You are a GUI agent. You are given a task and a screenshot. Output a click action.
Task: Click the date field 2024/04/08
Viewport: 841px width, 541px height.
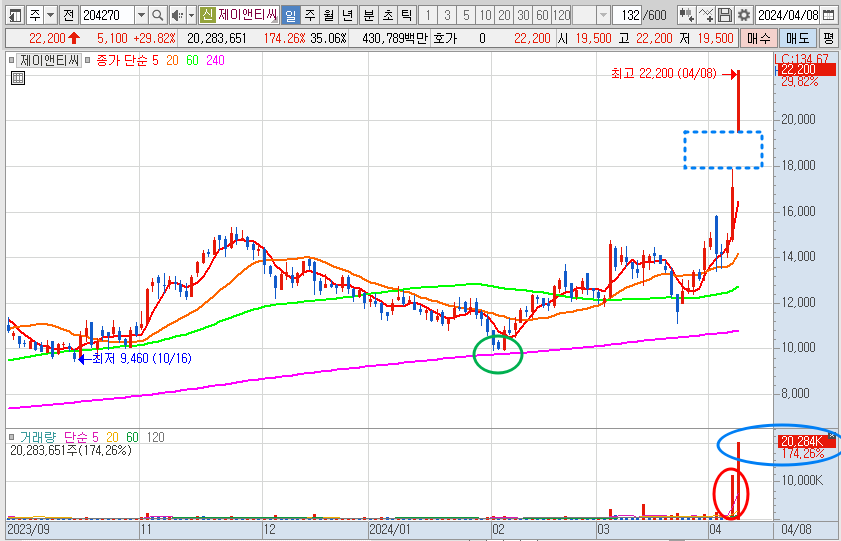[x=788, y=15]
